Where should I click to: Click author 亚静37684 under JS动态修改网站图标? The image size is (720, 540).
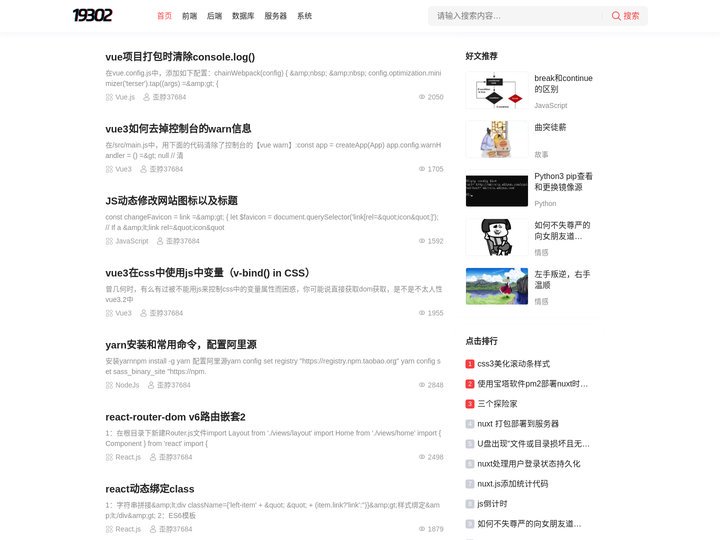click(183, 241)
